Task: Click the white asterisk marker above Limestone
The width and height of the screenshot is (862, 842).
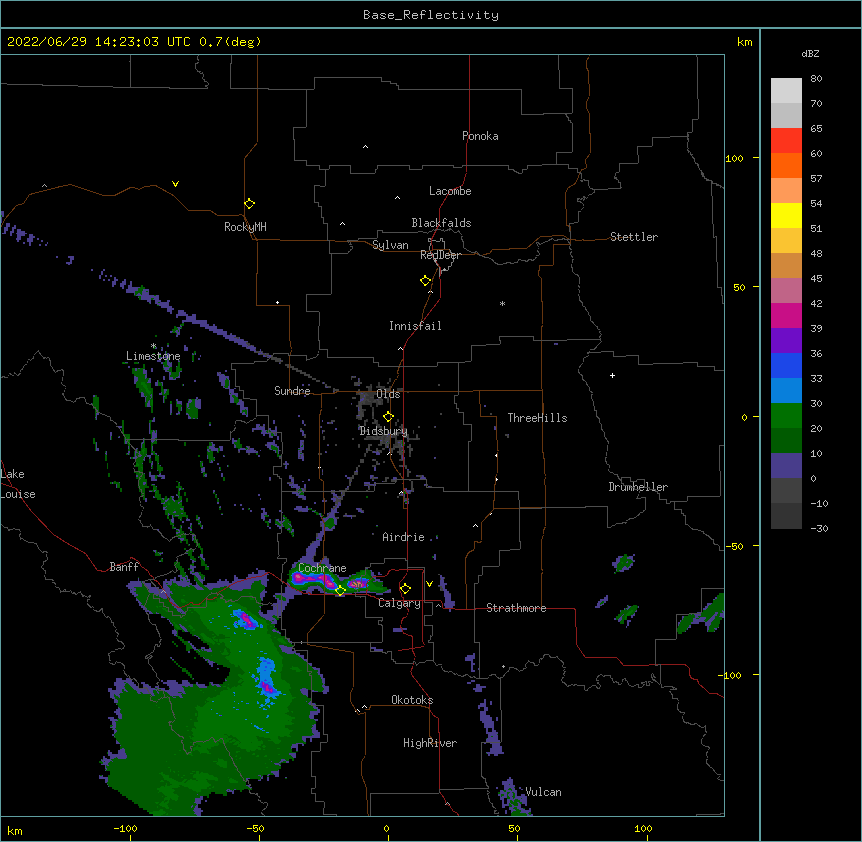Action: (x=153, y=346)
